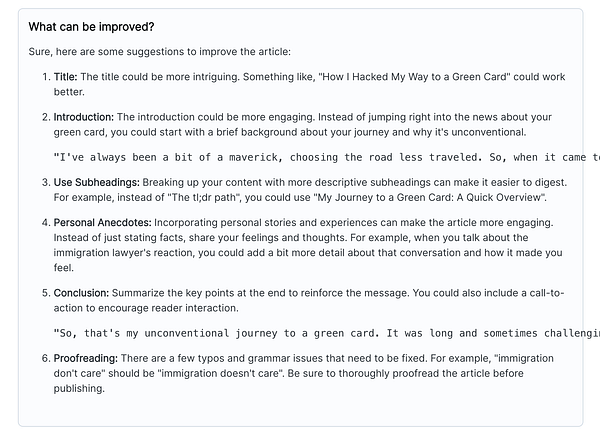This screenshot has width=600, height=435.
Task: Select the bold 'Use Subheadings:' label
Action: point(96,182)
